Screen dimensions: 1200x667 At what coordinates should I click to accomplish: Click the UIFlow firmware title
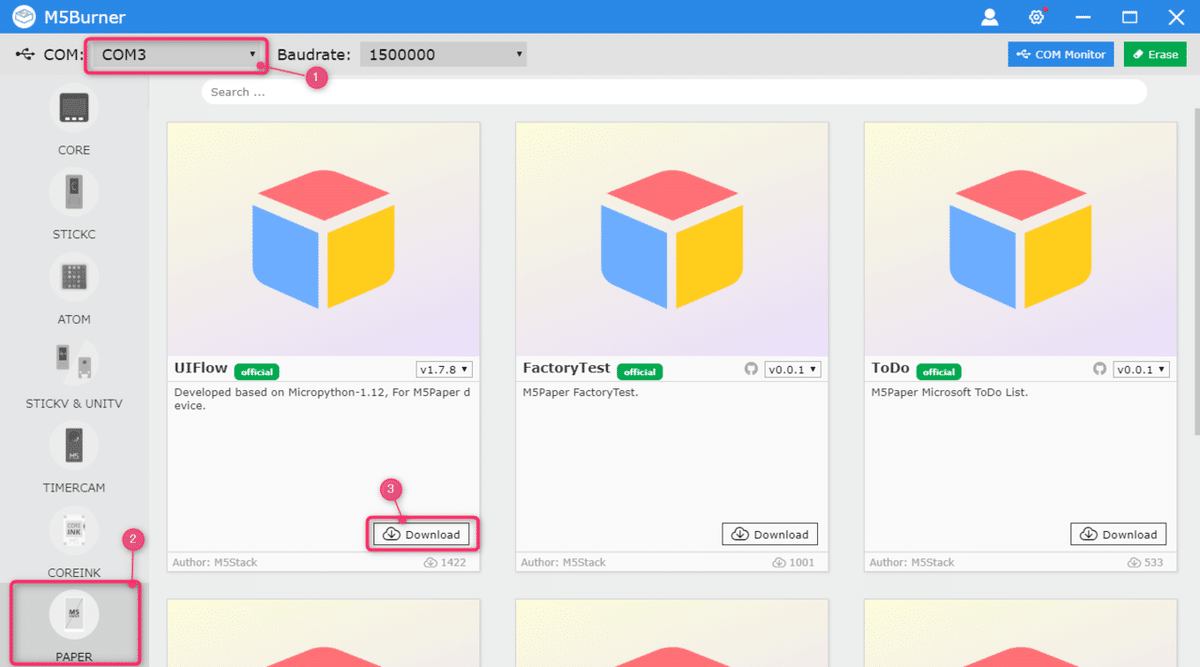(201, 368)
